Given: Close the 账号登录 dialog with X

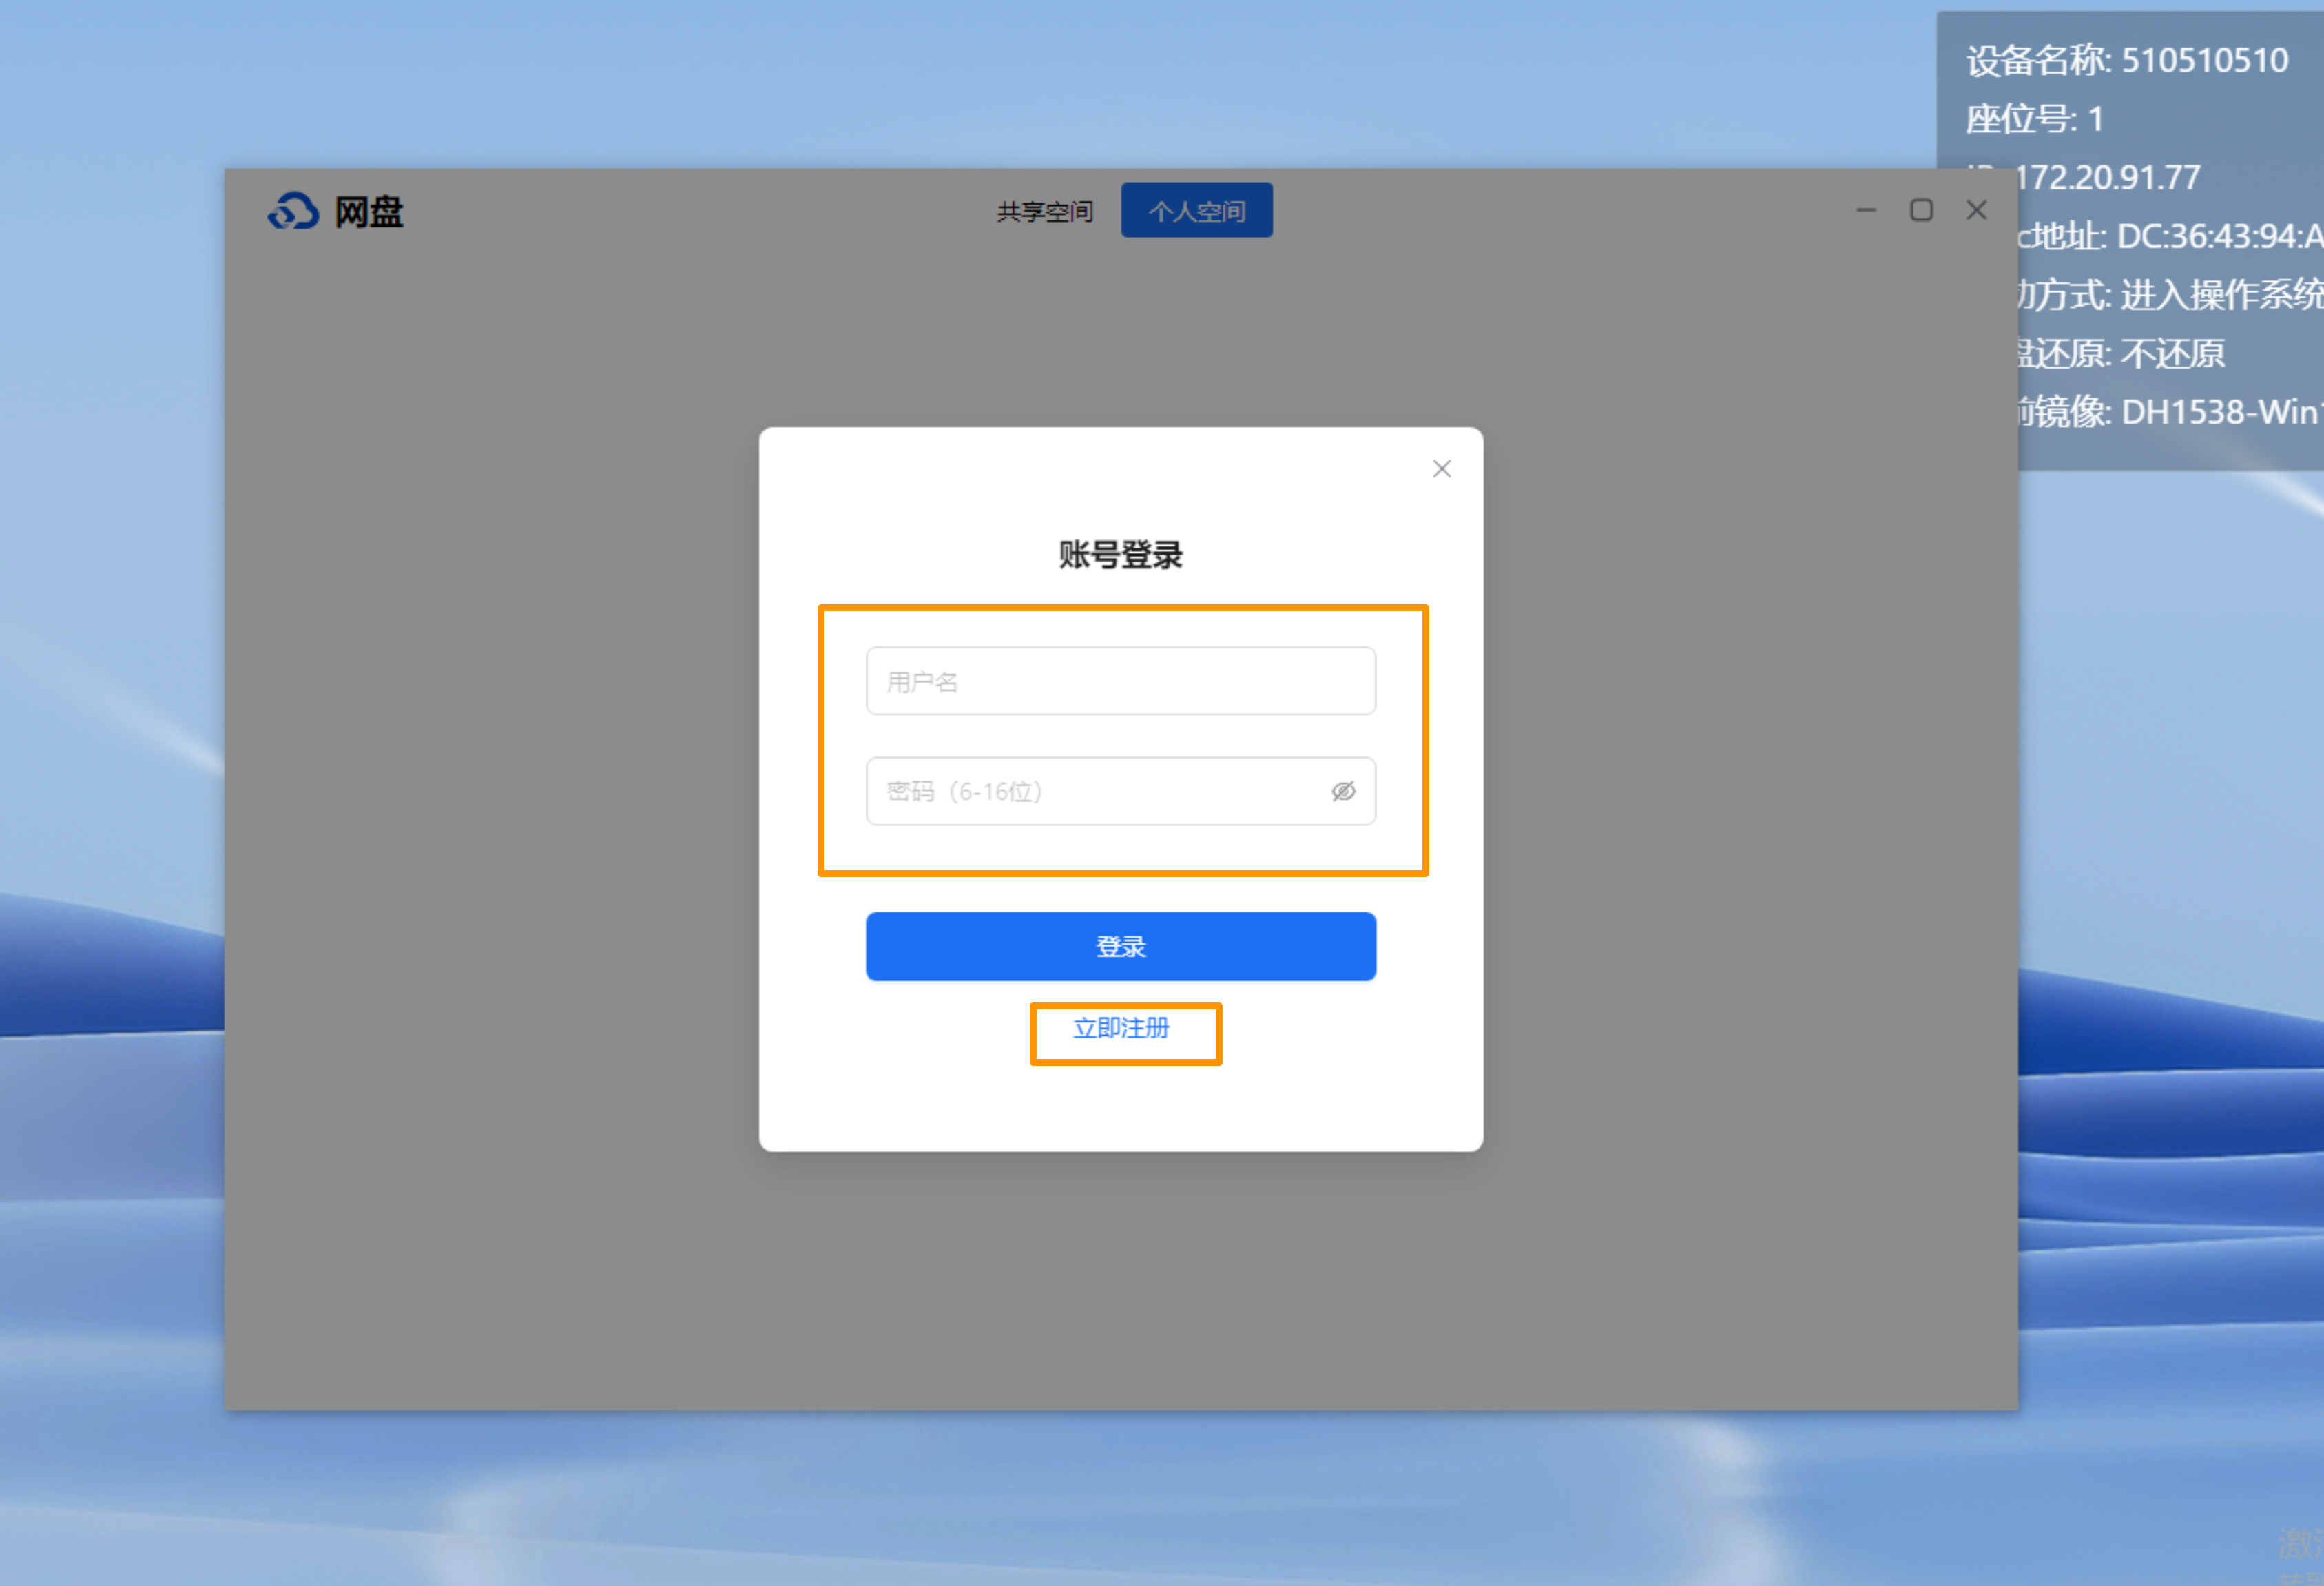Looking at the screenshot, I should pyautogui.click(x=1441, y=469).
